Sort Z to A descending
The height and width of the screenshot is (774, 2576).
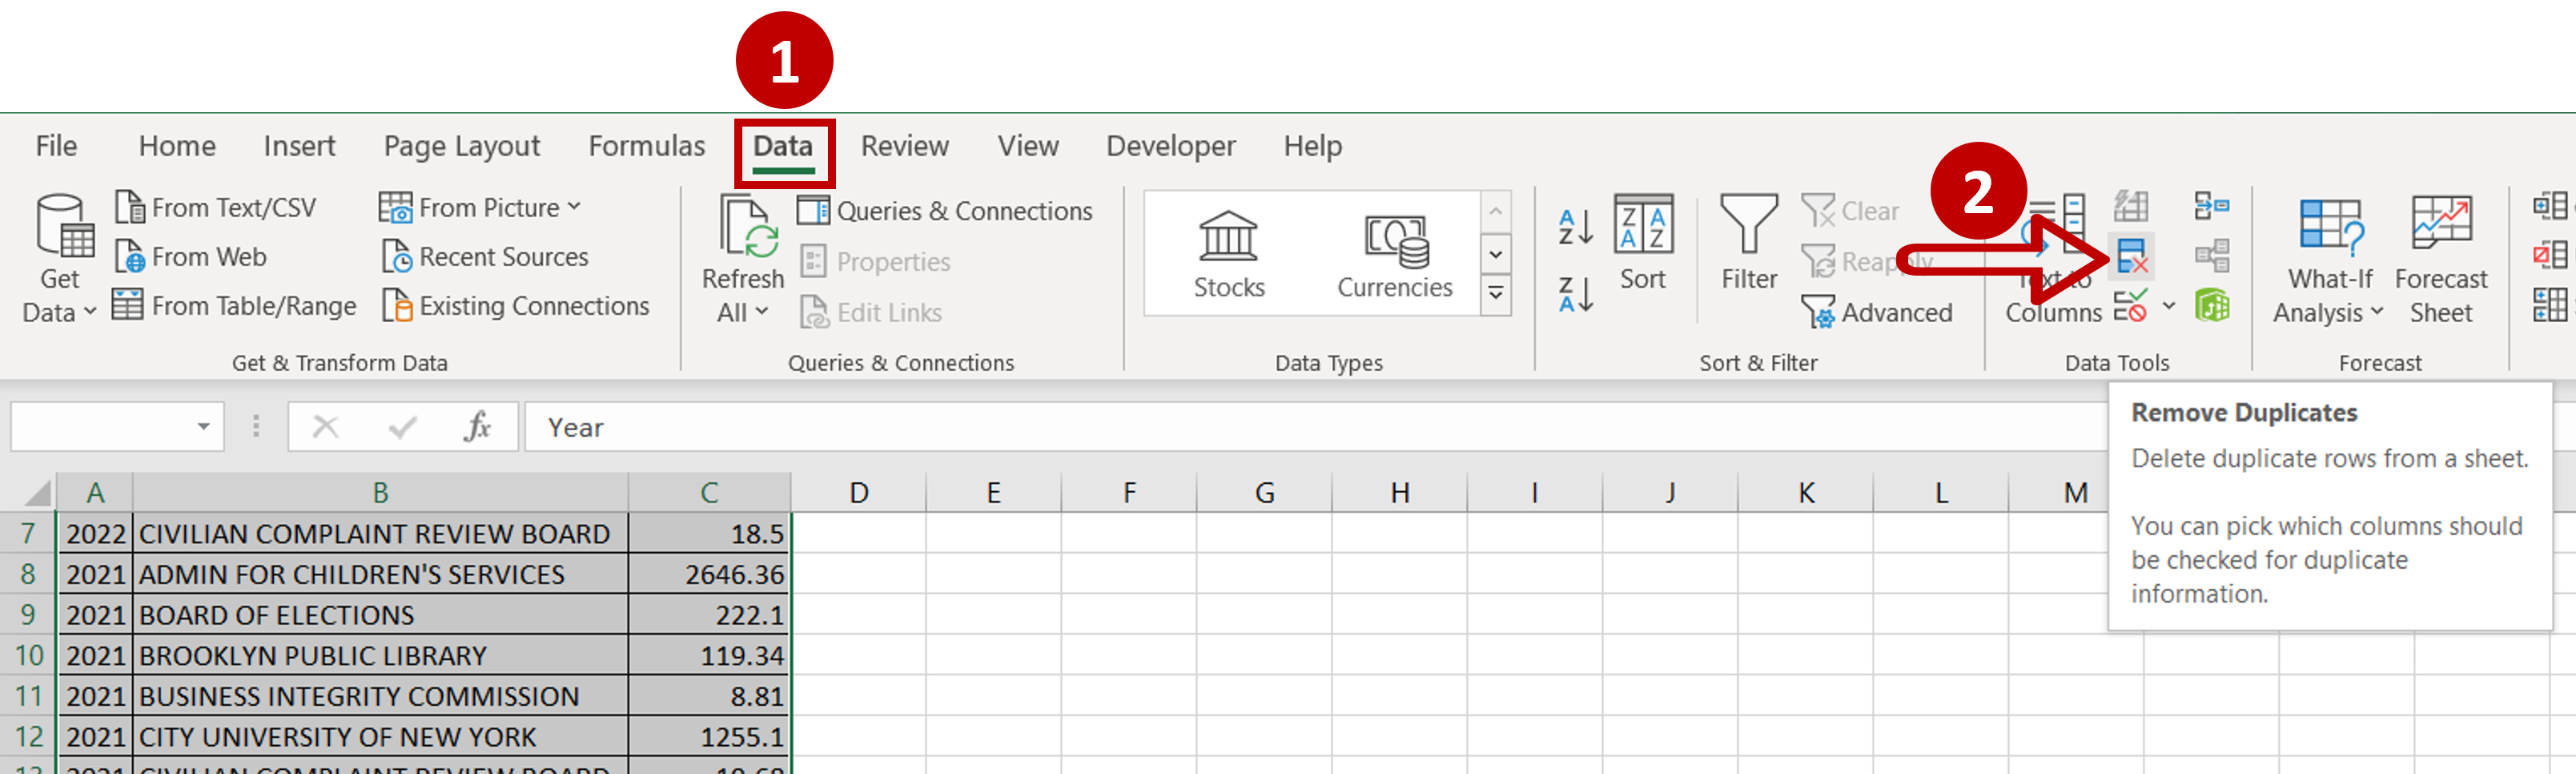pos(1575,295)
